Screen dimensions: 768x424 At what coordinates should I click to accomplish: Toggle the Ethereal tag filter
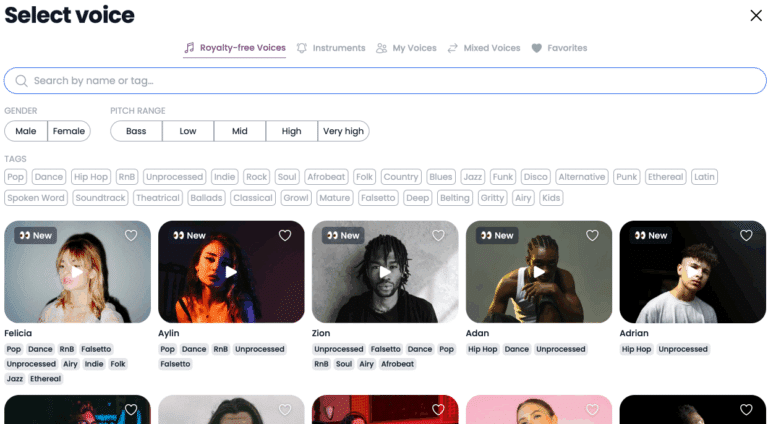(666, 177)
